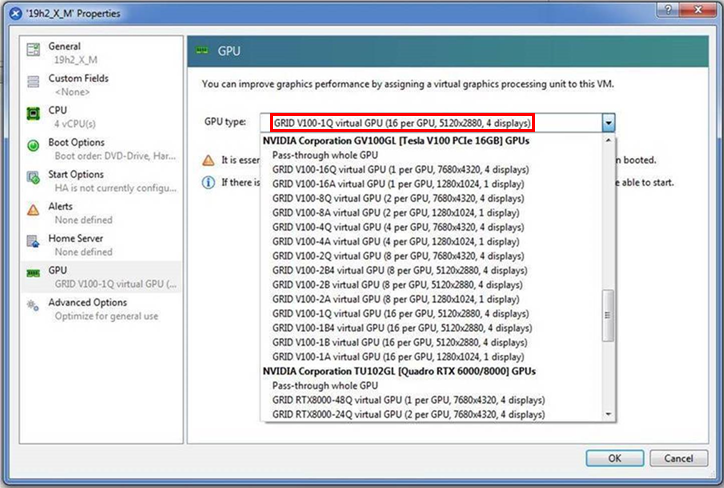This screenshot has width=724, height=488.
Task: Click the dropdown list scrollbar thumb
Action: 608,316
